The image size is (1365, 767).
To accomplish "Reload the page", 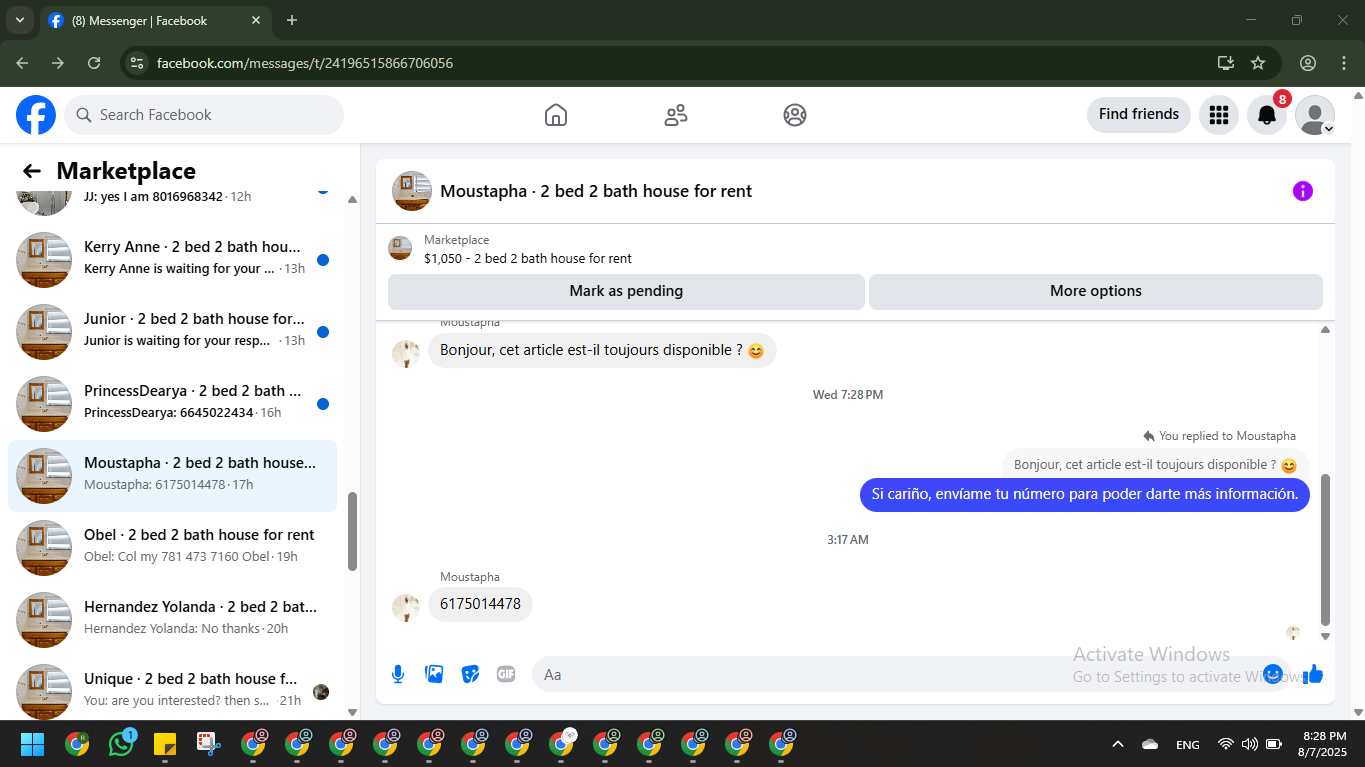I will (x=94, y=63).
